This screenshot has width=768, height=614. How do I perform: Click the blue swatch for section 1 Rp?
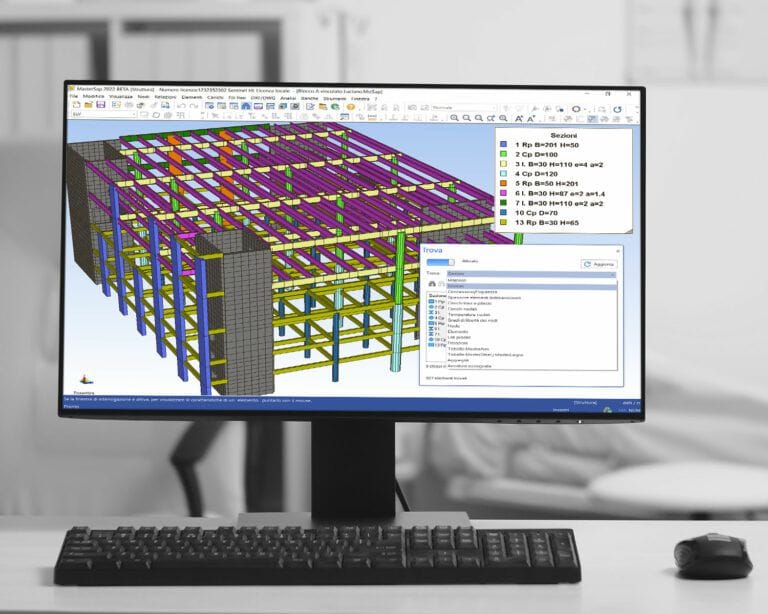click(x=503, y=146)
